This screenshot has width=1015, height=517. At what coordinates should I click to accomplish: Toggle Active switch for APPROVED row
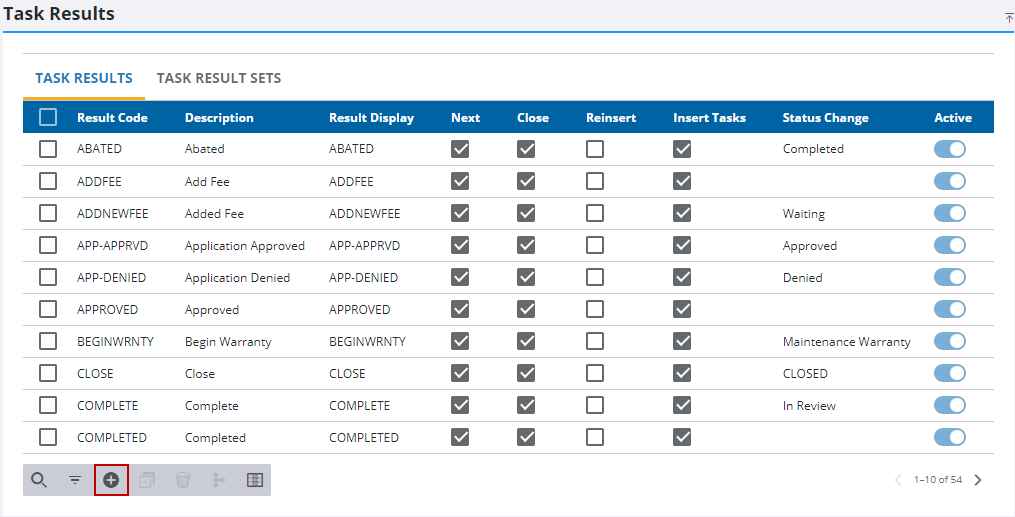(x=950, y=309)
